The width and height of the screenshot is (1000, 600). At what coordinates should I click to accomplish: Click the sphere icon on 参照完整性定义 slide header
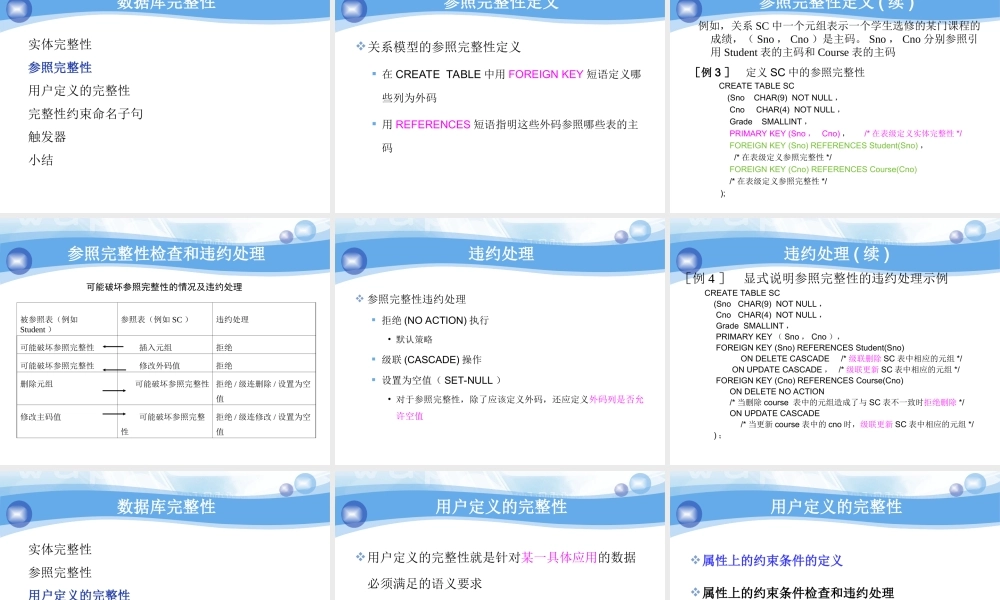(353, 11)
